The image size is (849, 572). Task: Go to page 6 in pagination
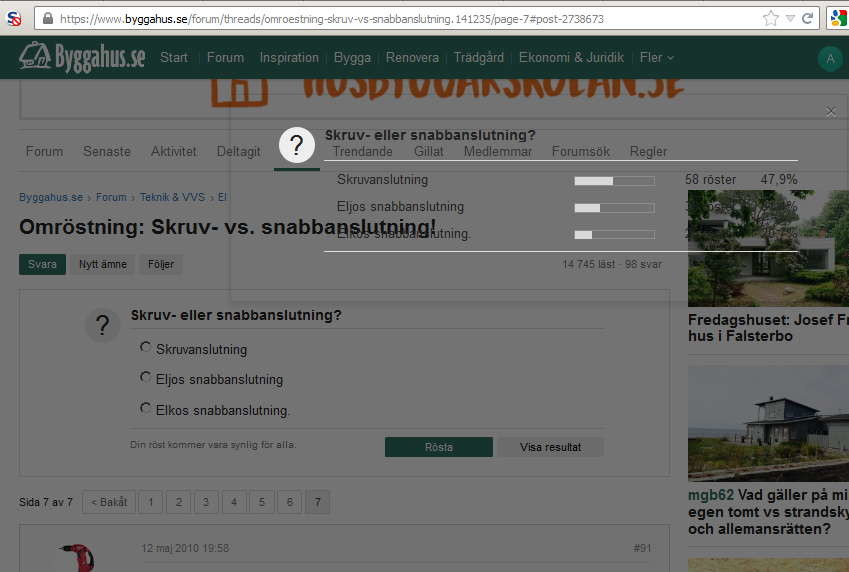289,502
